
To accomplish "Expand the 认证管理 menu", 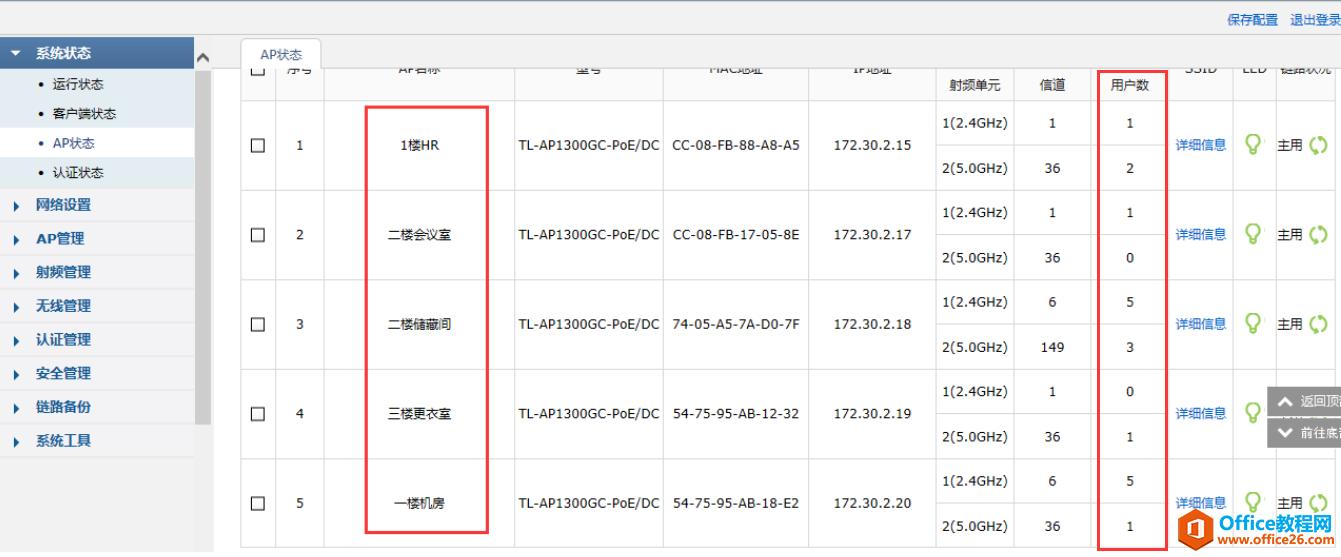I will click(x=97, y=340).
